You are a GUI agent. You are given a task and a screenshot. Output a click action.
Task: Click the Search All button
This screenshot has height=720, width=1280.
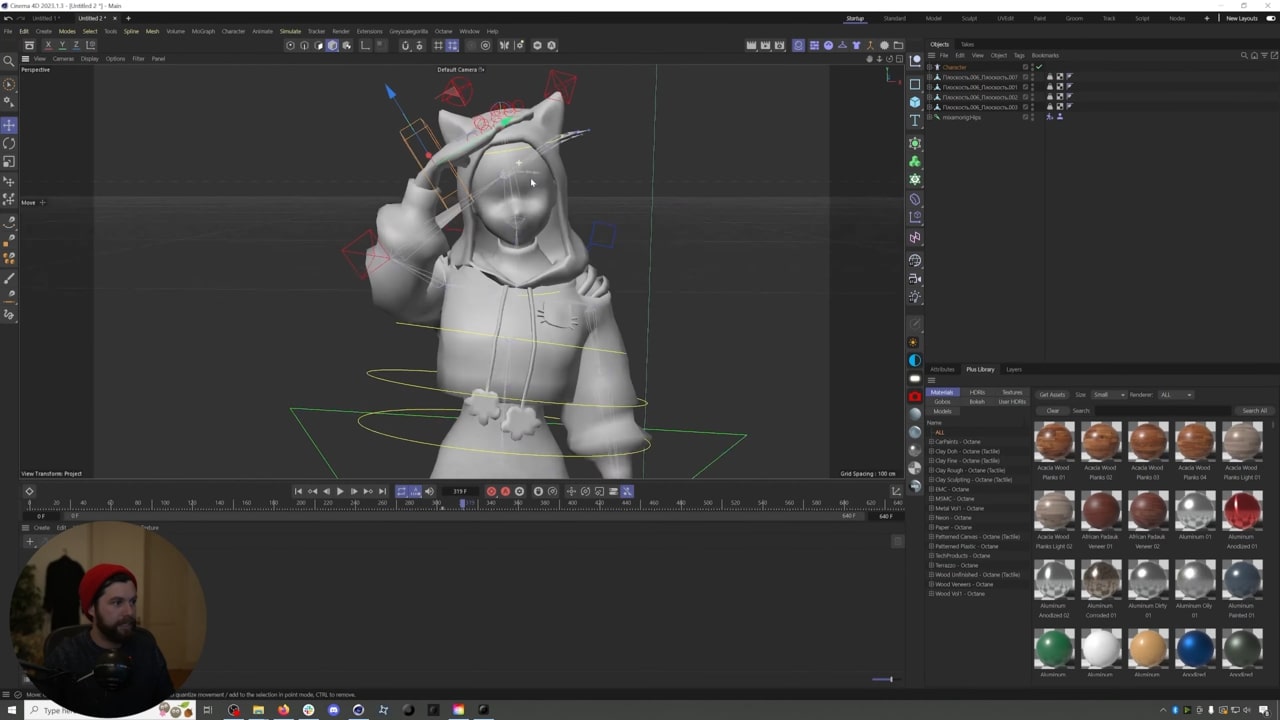click(1254, 410)
